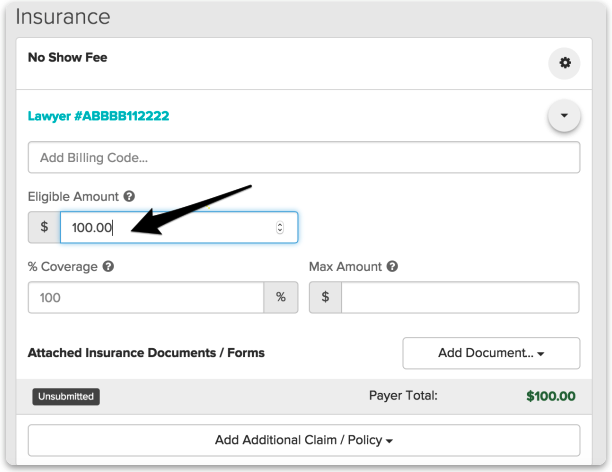Click the dollar sign before Eligible Amount field
This screenshot has height=472, width=612.
tap(44, 227)
